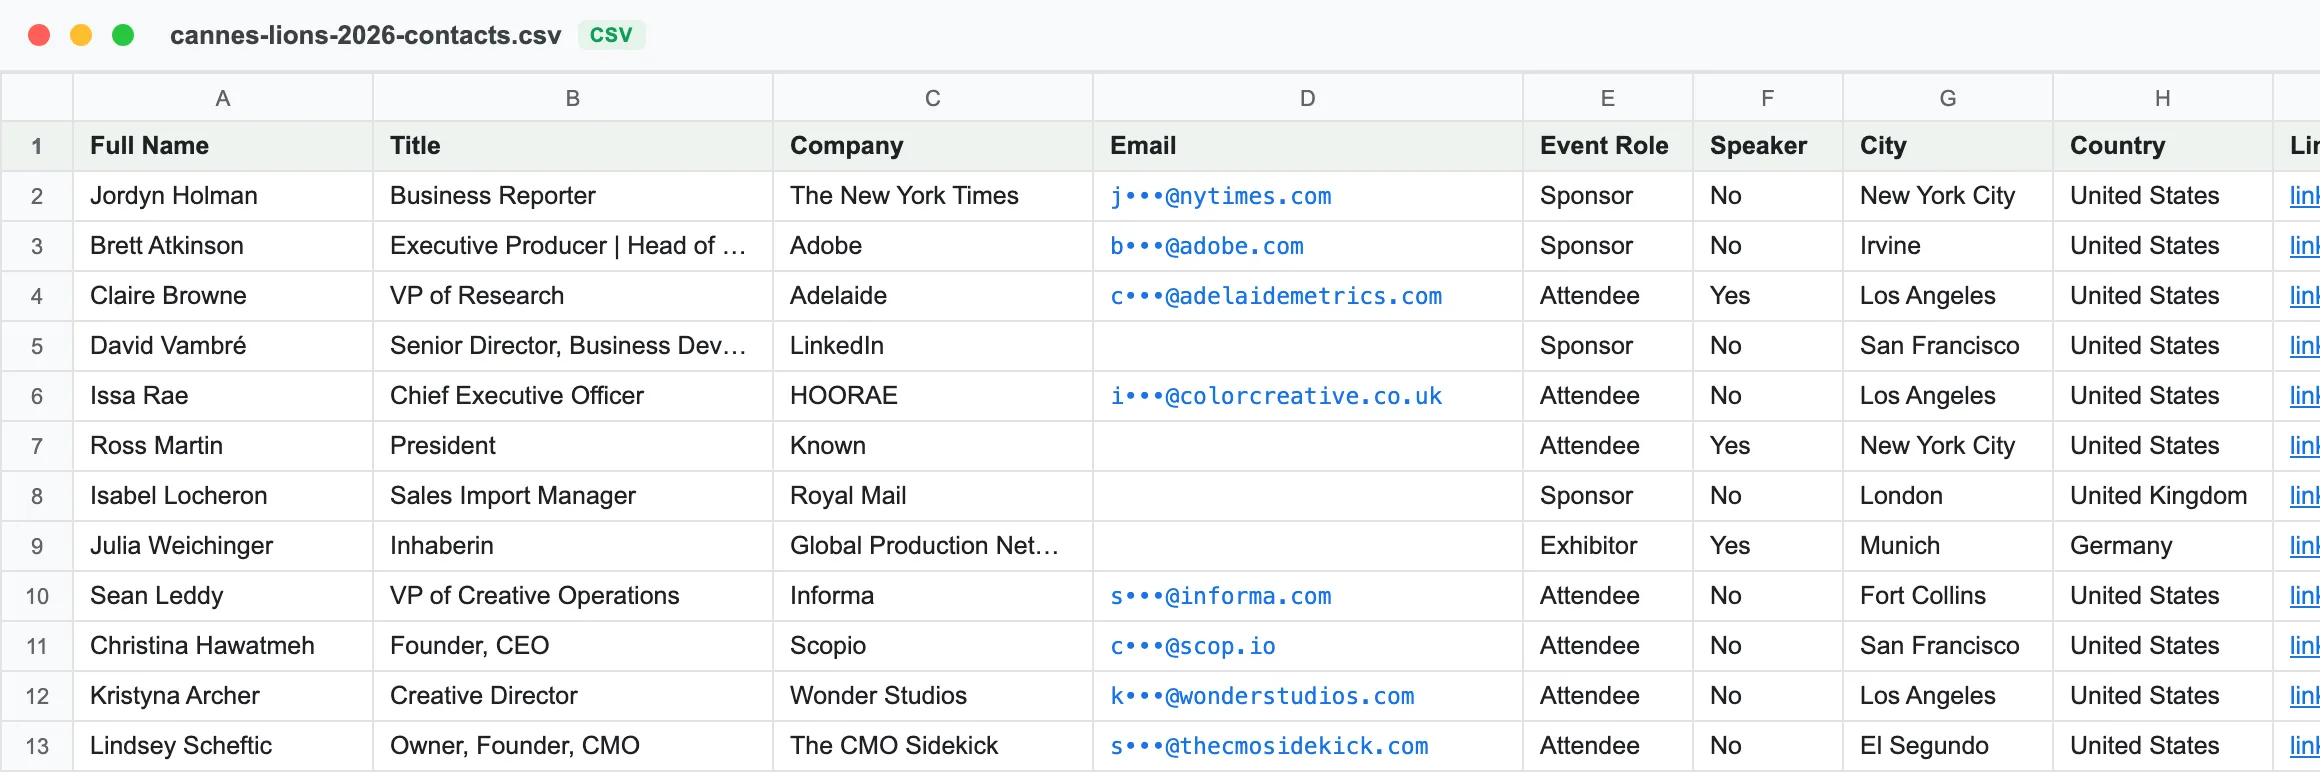2320x772 pixels.
Task: Click the El Segundo city cell
Action: coord(1948,746)
